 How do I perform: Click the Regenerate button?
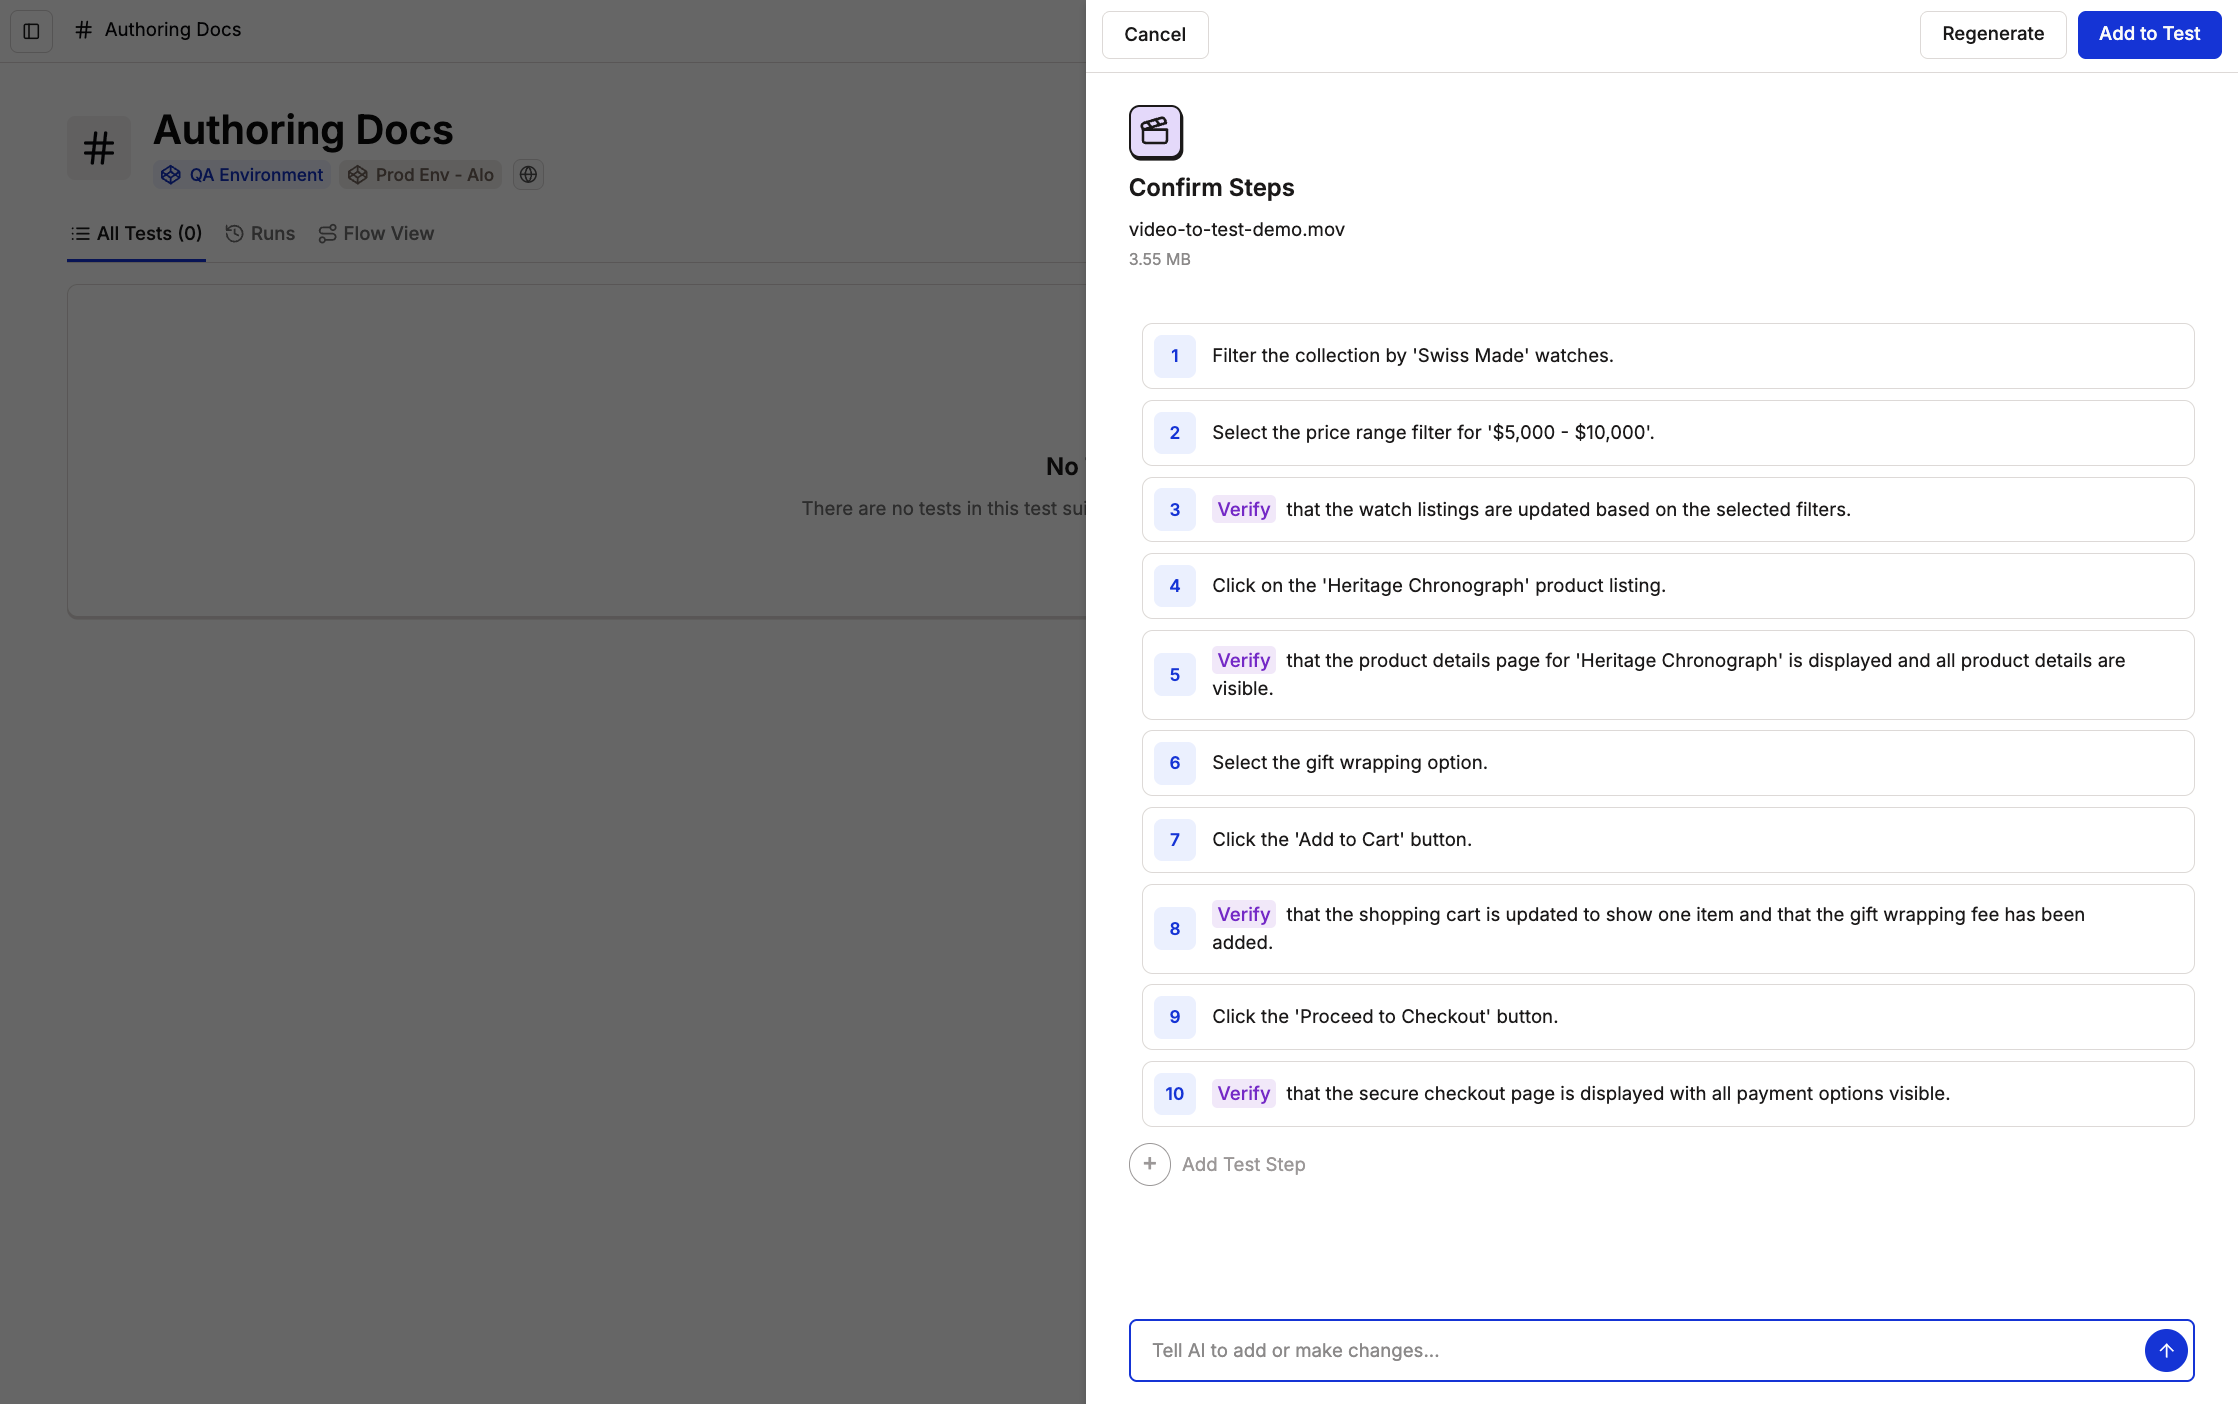(1992, 35)
